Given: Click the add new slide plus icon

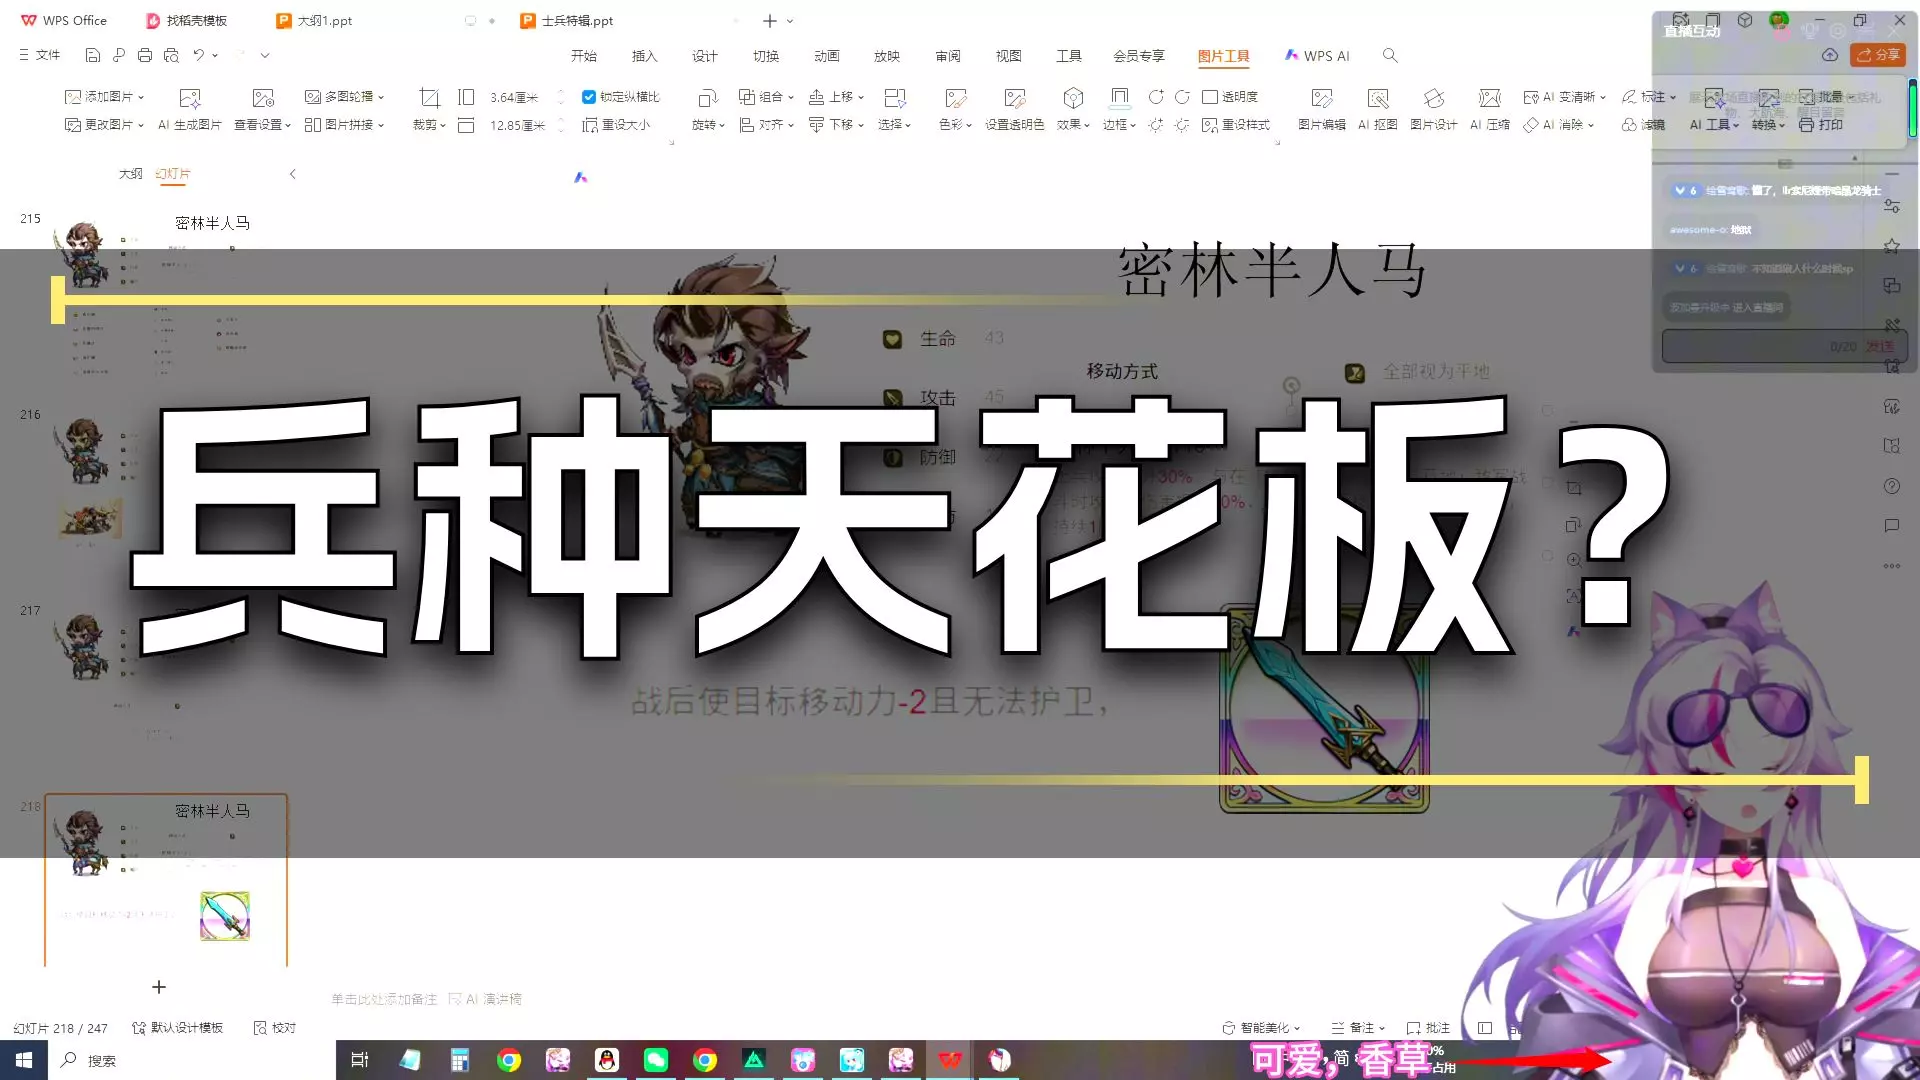Looking at the screenshot, I should coord(159,987).
